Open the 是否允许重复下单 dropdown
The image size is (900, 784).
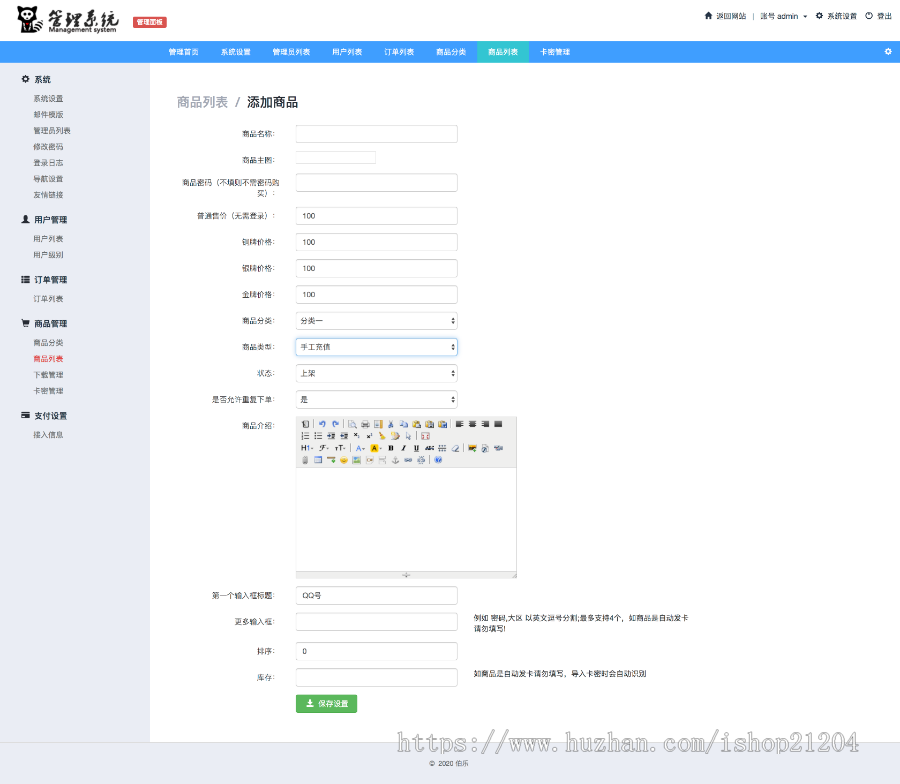point(377,399)
